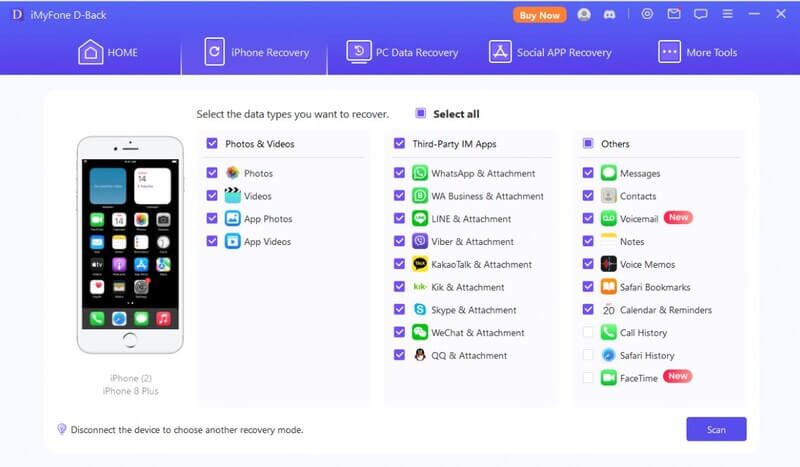Image resolution: width=800 pixels, height=467 pixels.
Task: Uncheck the Skype & Attachment checkbox
Action: tap(399, 309)
